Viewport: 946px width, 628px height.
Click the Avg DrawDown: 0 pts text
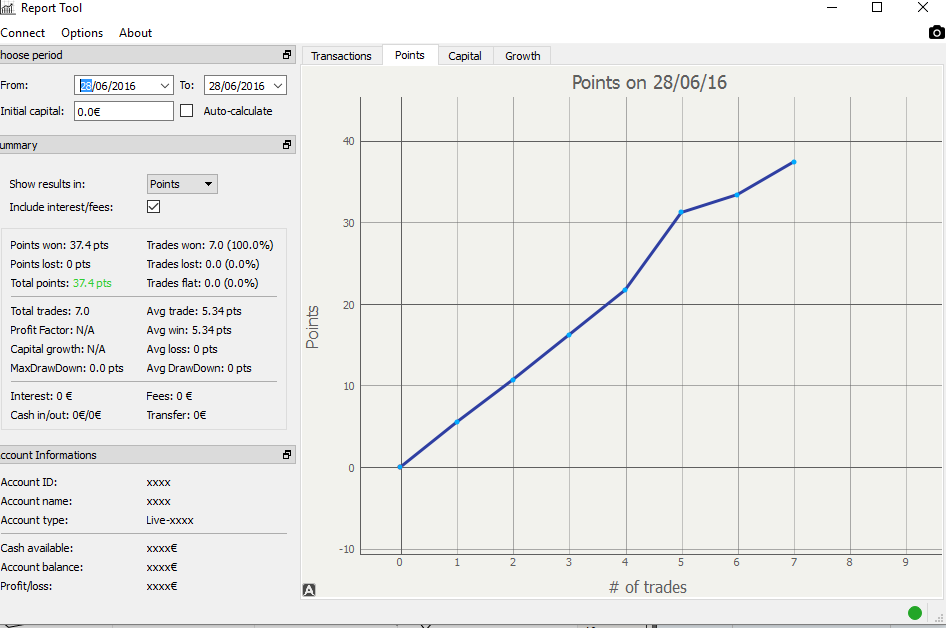[199, 368]
